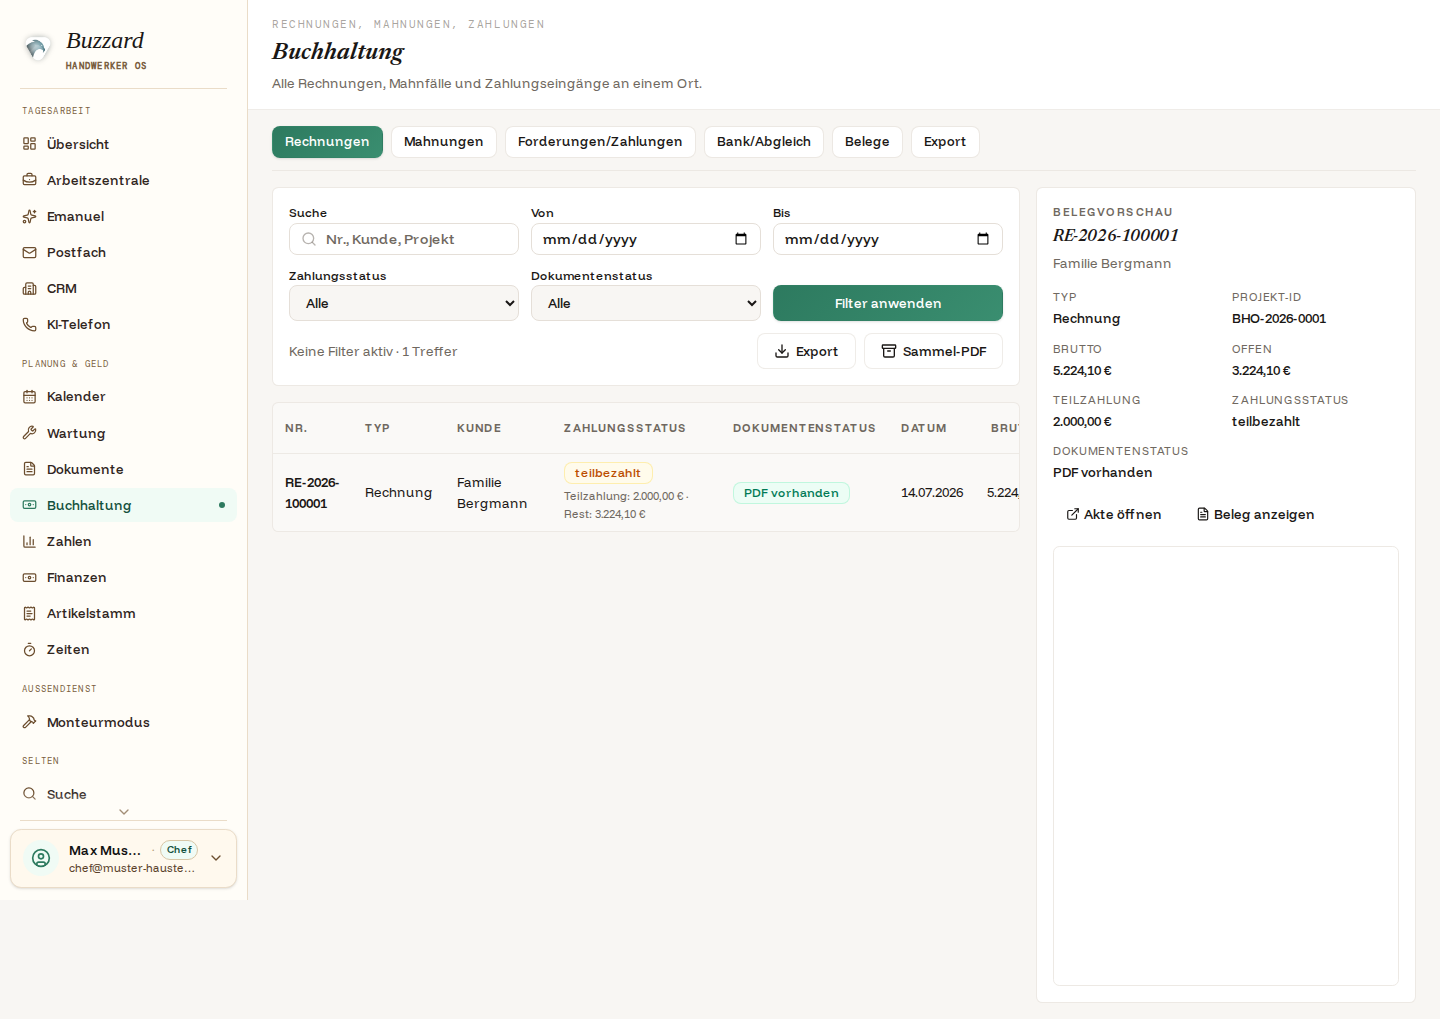Viewport: 1440px width, 1019px height.
Task: Expand the sidebar scroll-down chevron
Action: 124,812
